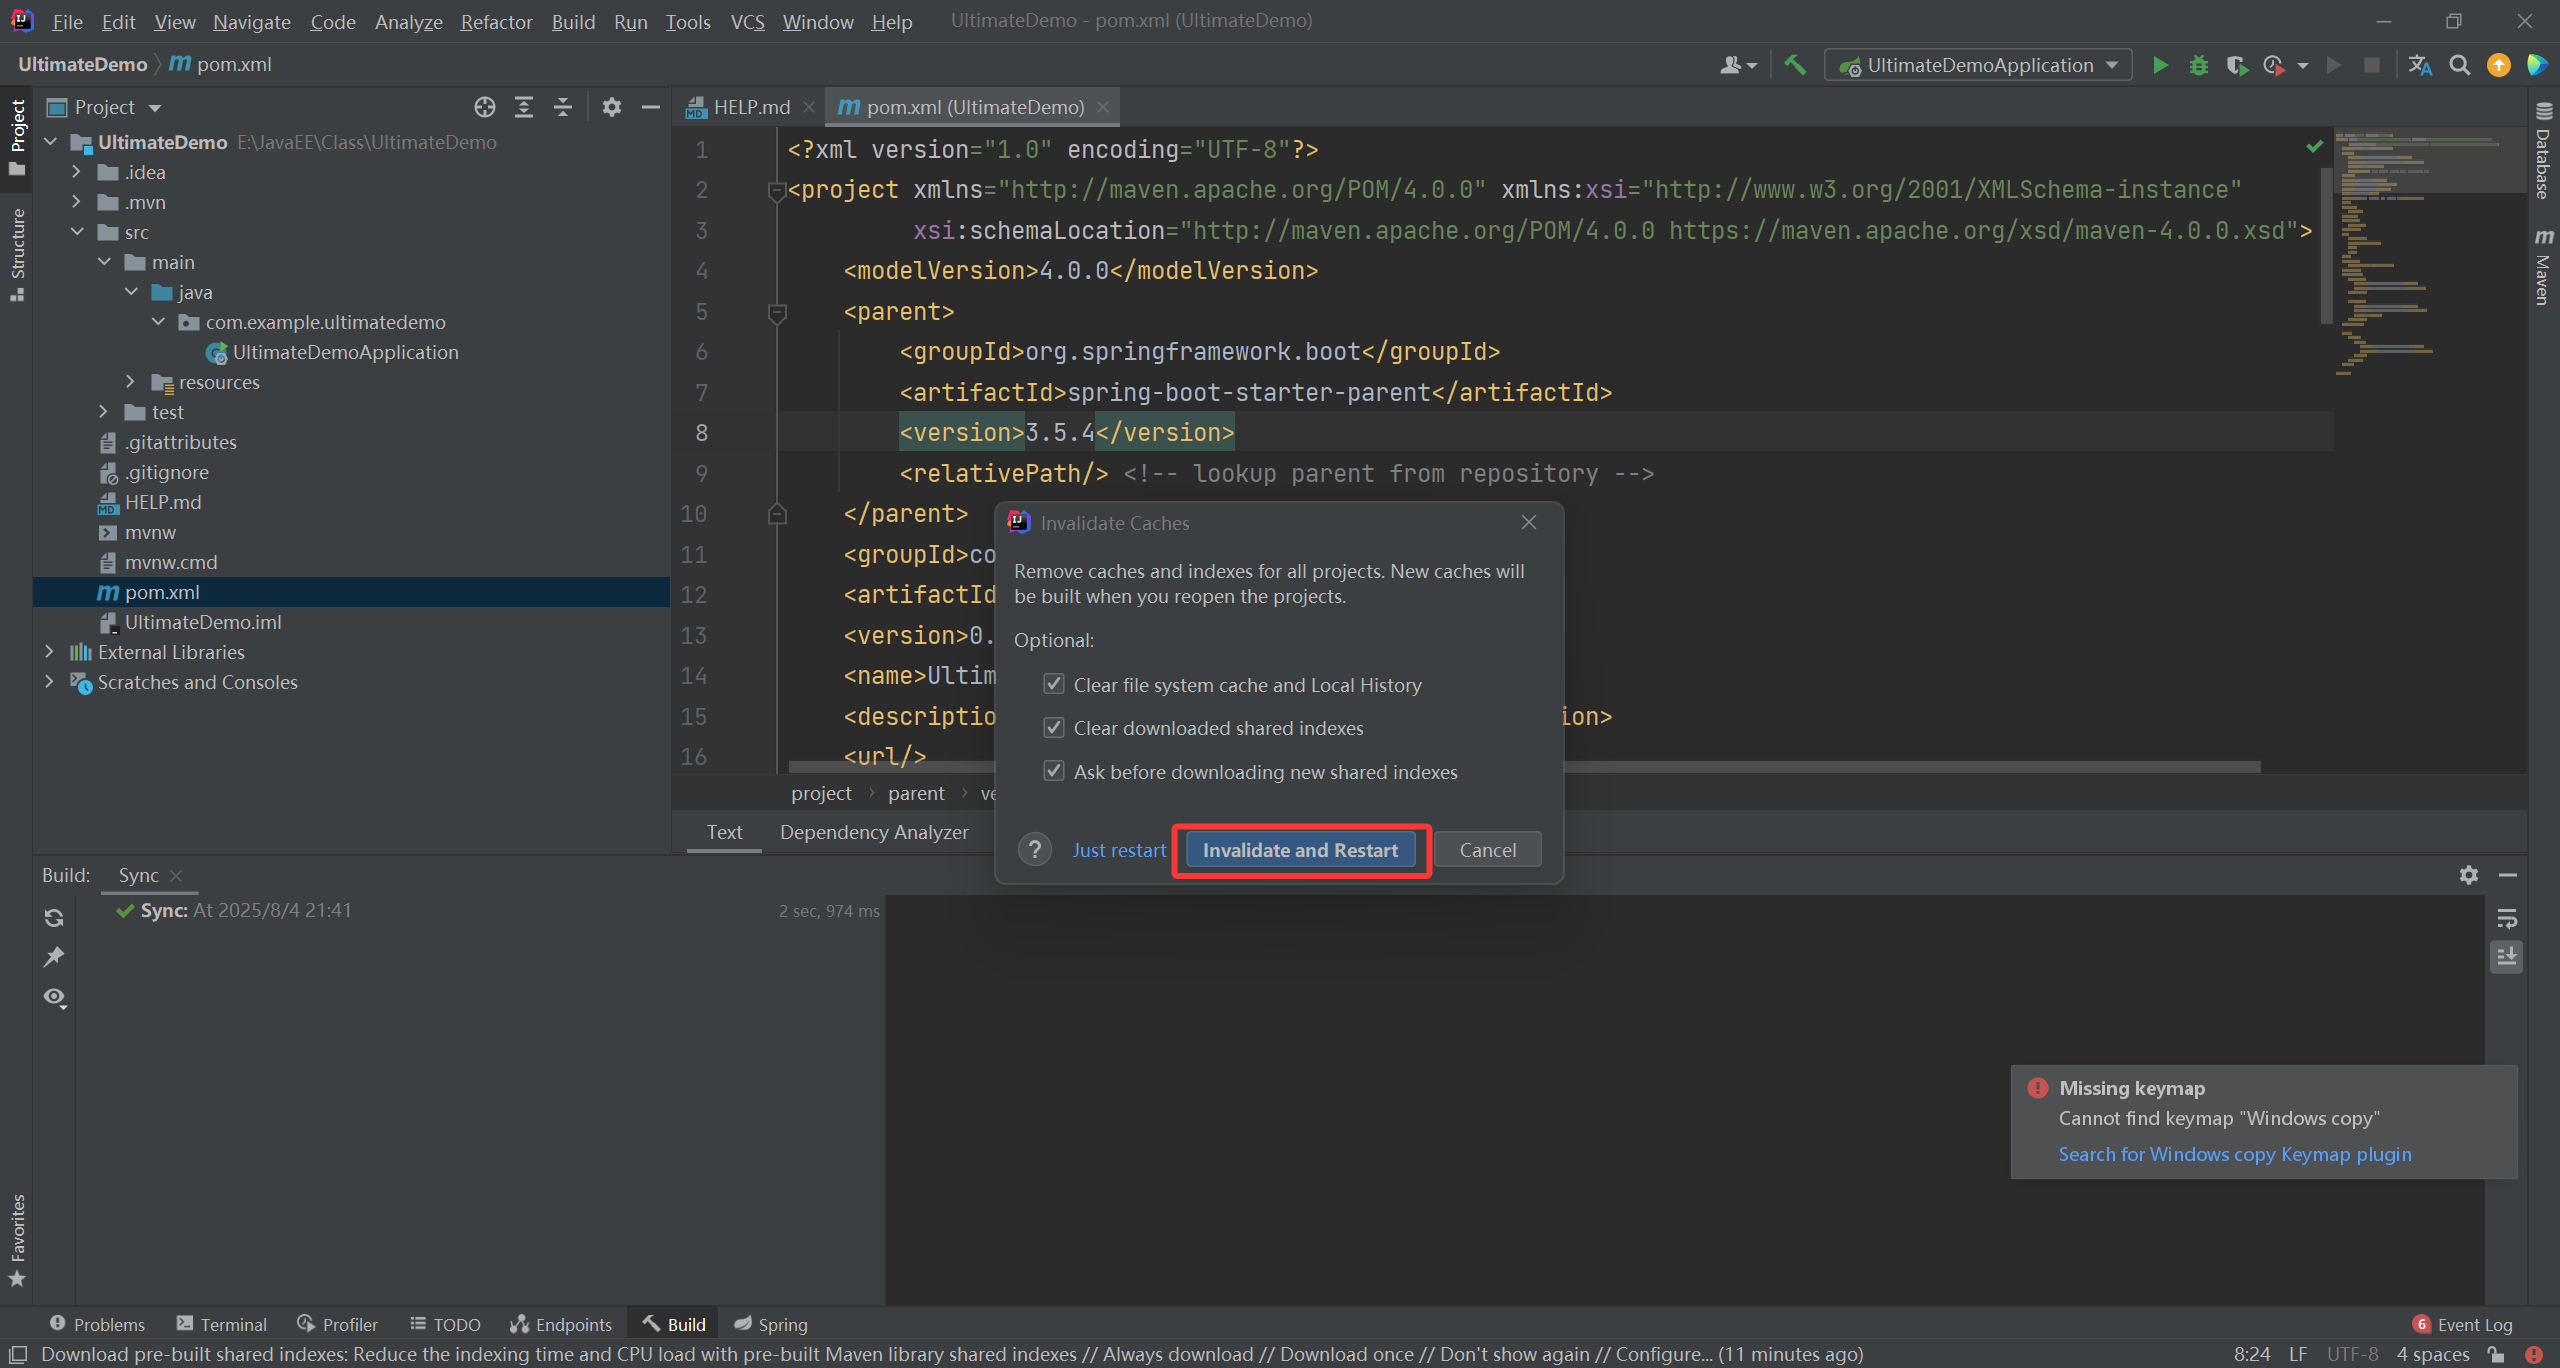Click help question mark in Invalidate Caches dialog
2560x1368 pixels.
[x=1035, y=849]
